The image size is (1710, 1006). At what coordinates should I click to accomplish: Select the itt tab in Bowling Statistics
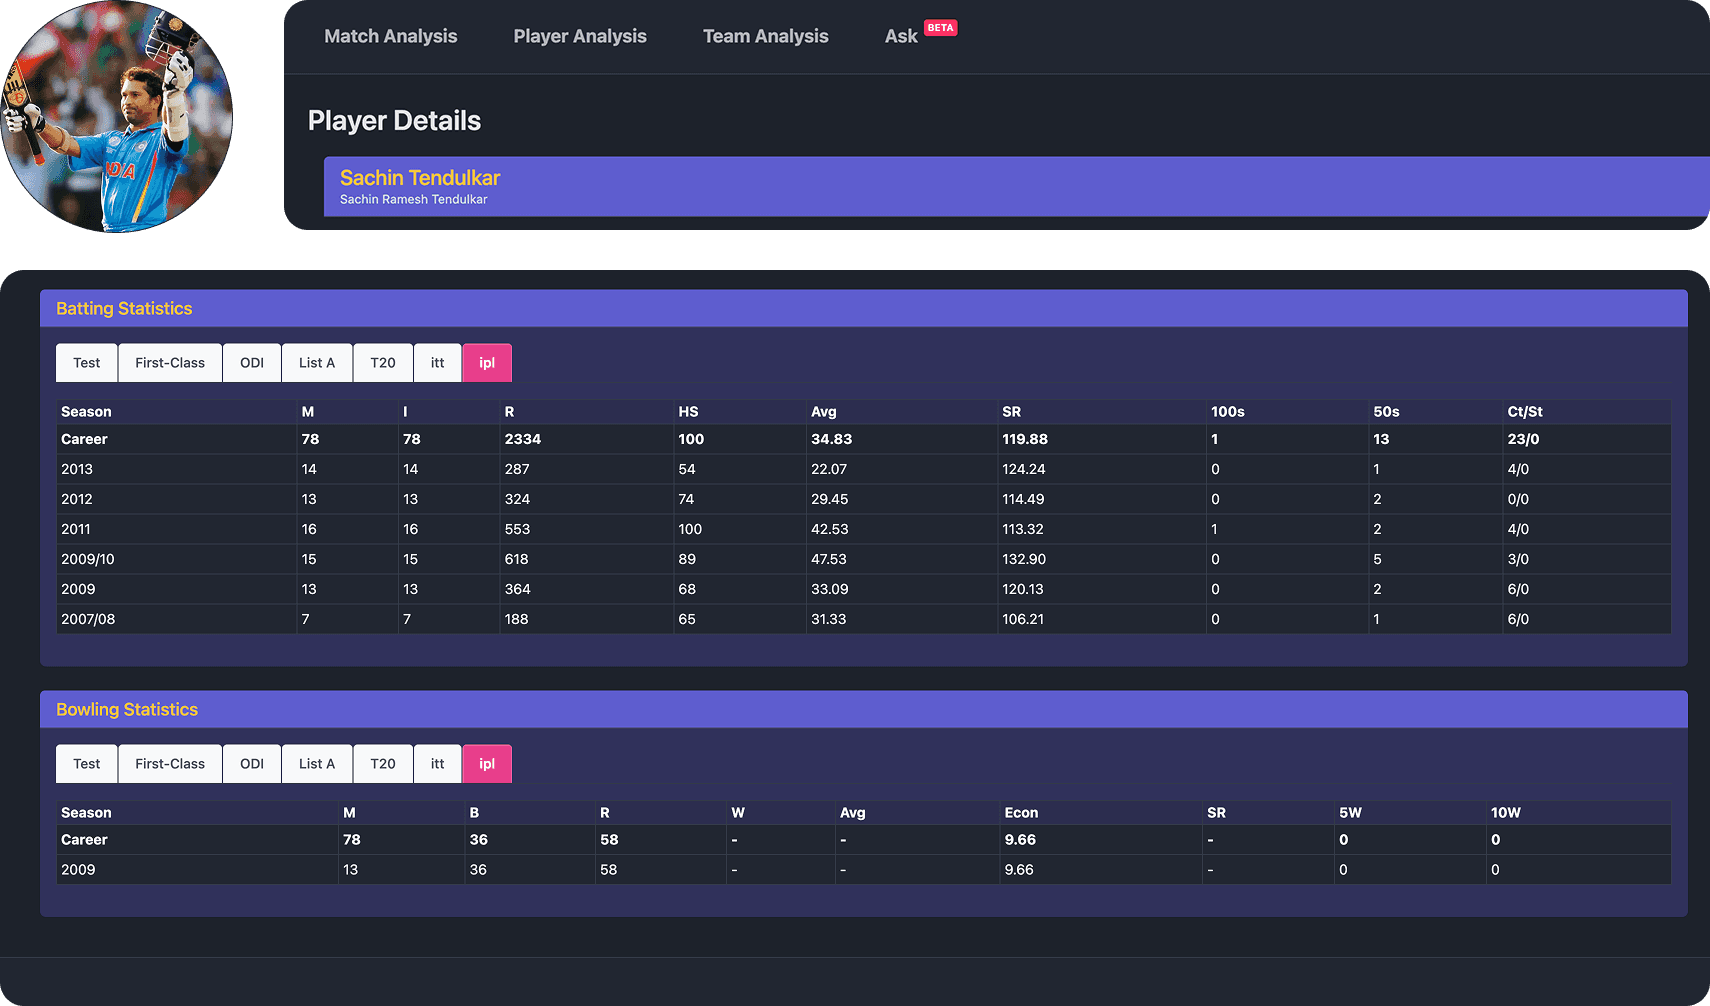pyautogui.click(x=437, y=764)
